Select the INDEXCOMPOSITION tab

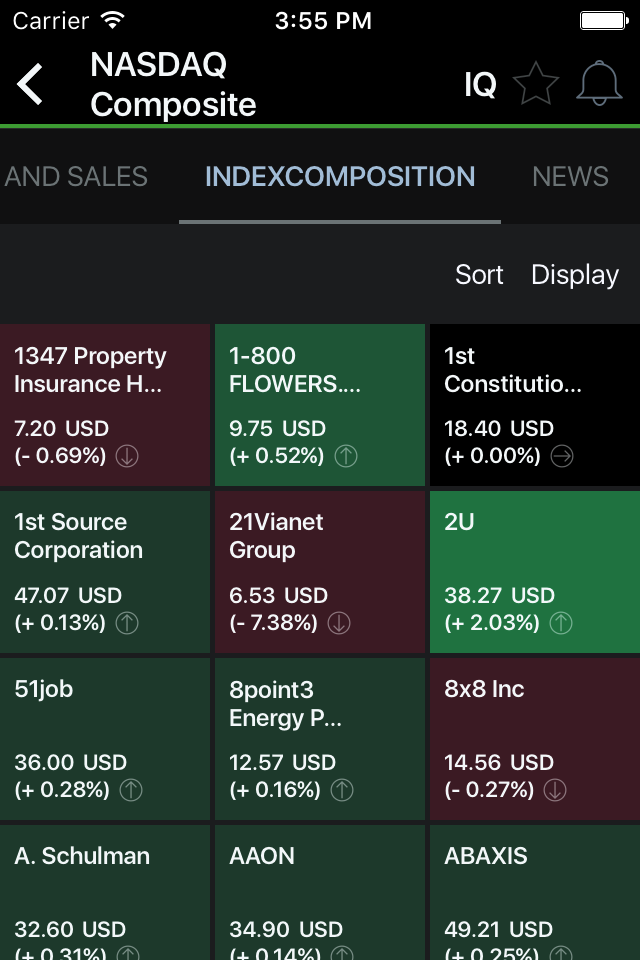[340, 176]
